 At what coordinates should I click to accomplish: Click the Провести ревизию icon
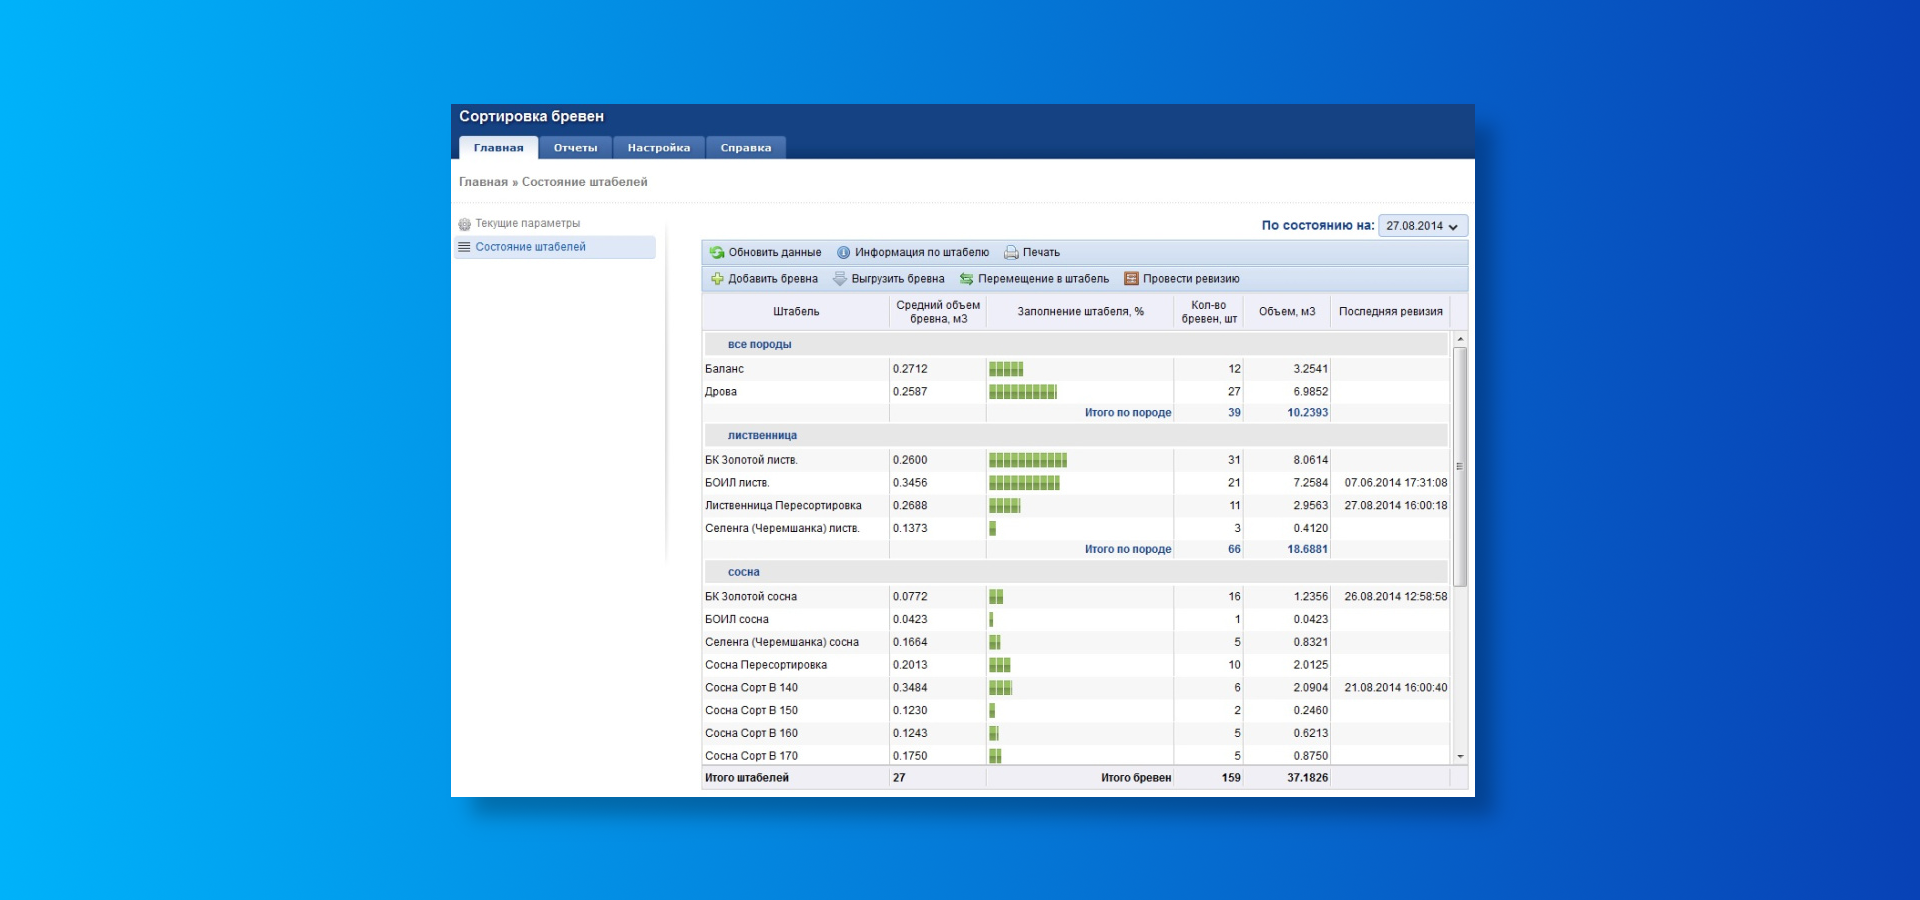[1131, 279]
